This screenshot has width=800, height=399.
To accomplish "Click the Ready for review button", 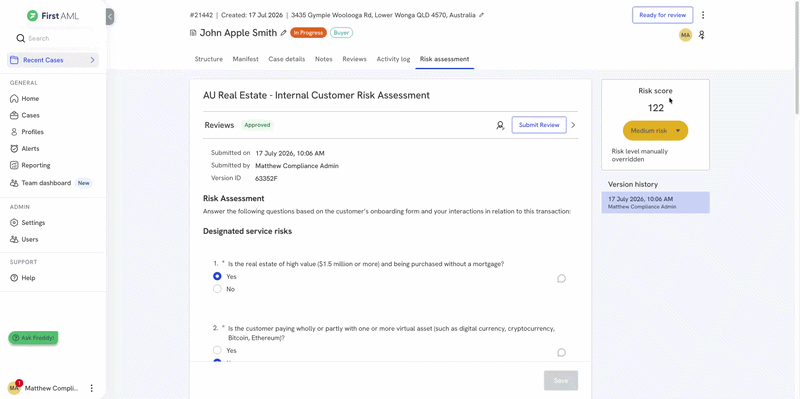I will pyautogui.click(x=663, y=15).
